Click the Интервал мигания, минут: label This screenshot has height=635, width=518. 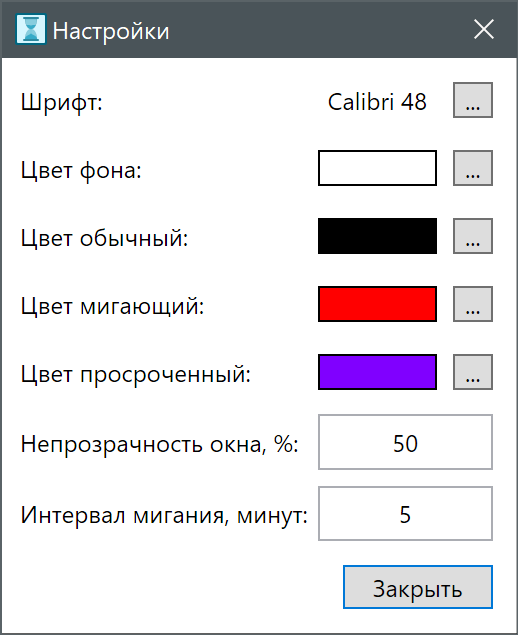pyautogui.click(x=164, y=516)
